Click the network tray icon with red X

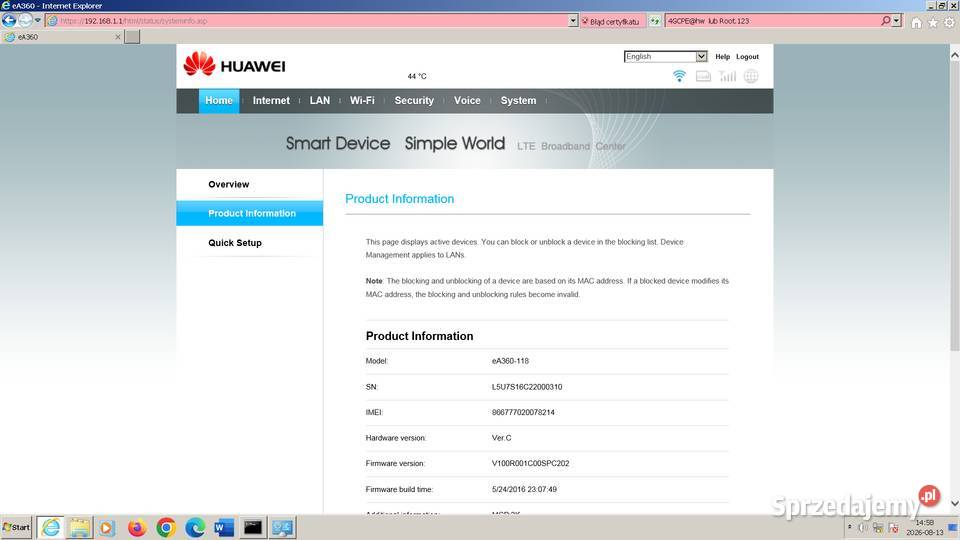click(x=893, y=527)
